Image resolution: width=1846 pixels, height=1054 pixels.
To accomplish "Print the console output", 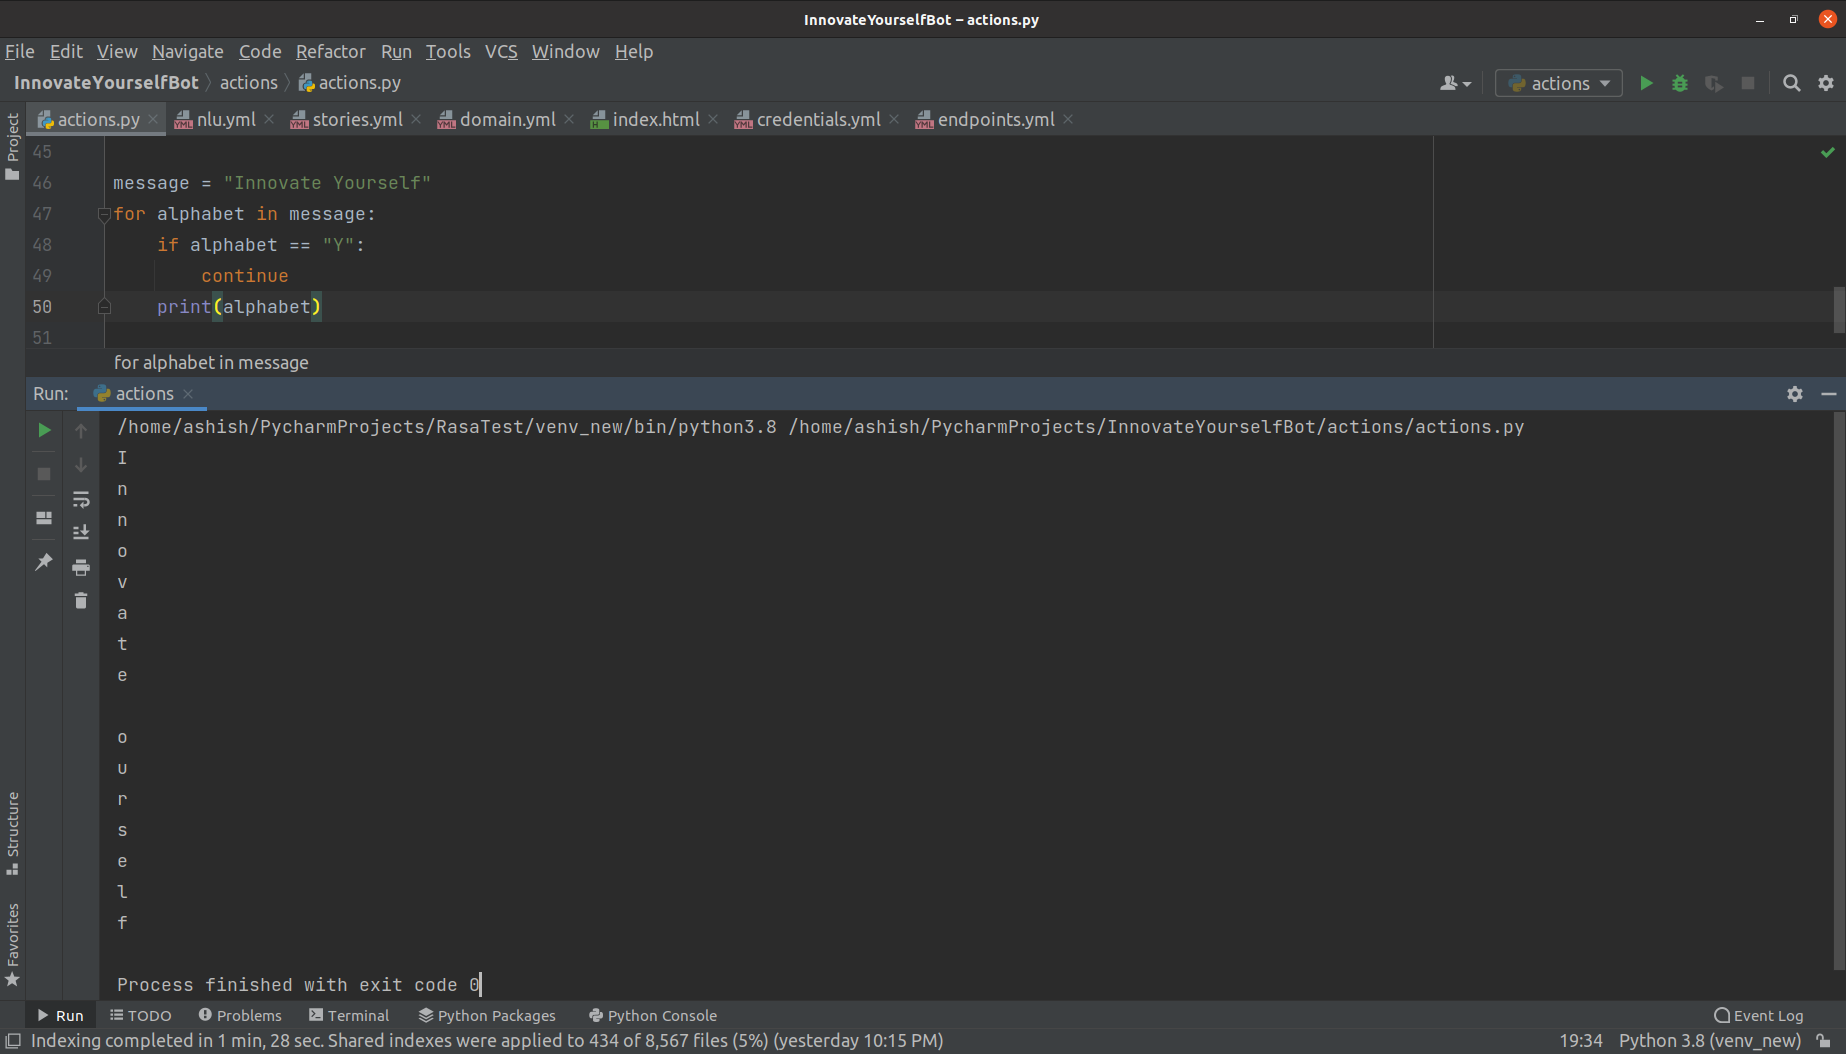I will coord(81,567).
